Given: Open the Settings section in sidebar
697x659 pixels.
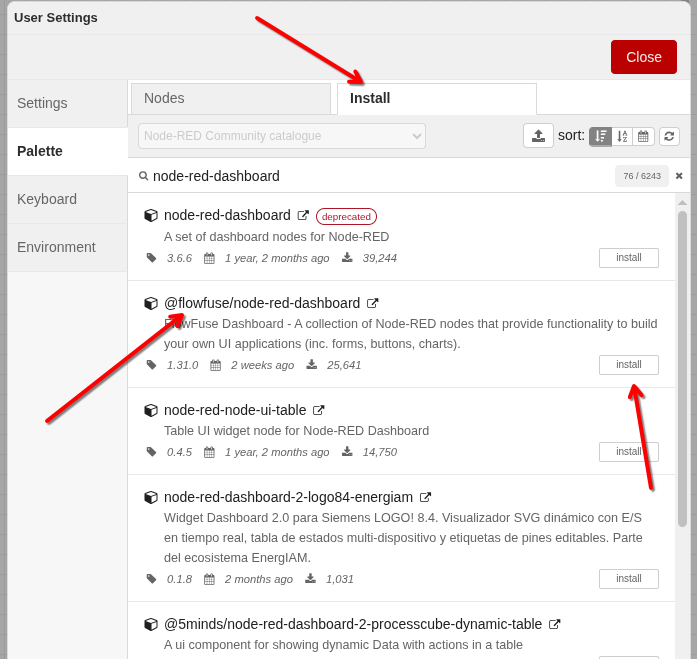Looking at the screenshot, I should tap(67, 104).
